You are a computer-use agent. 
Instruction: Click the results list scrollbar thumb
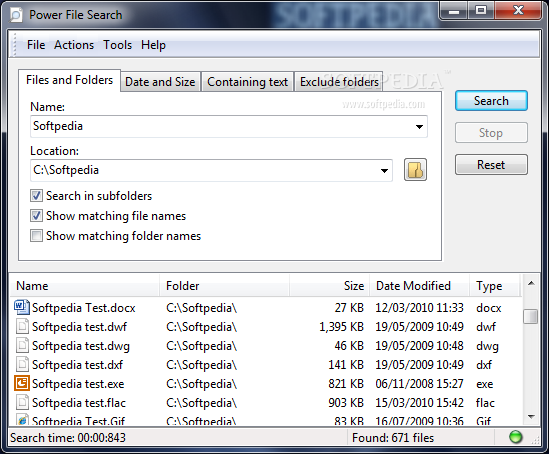coord(531,316)
